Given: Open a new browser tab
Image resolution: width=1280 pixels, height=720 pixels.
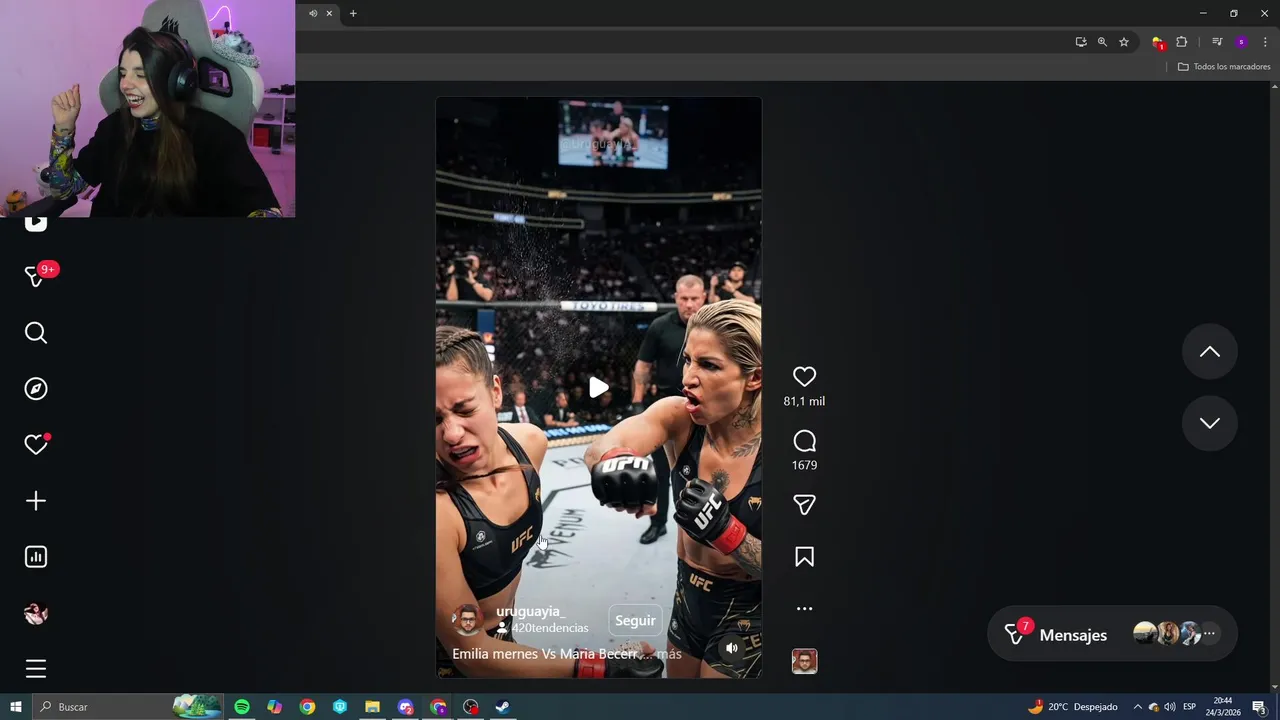Looking at the screenshot, I should pyautogui.click(x=353, y=13).
